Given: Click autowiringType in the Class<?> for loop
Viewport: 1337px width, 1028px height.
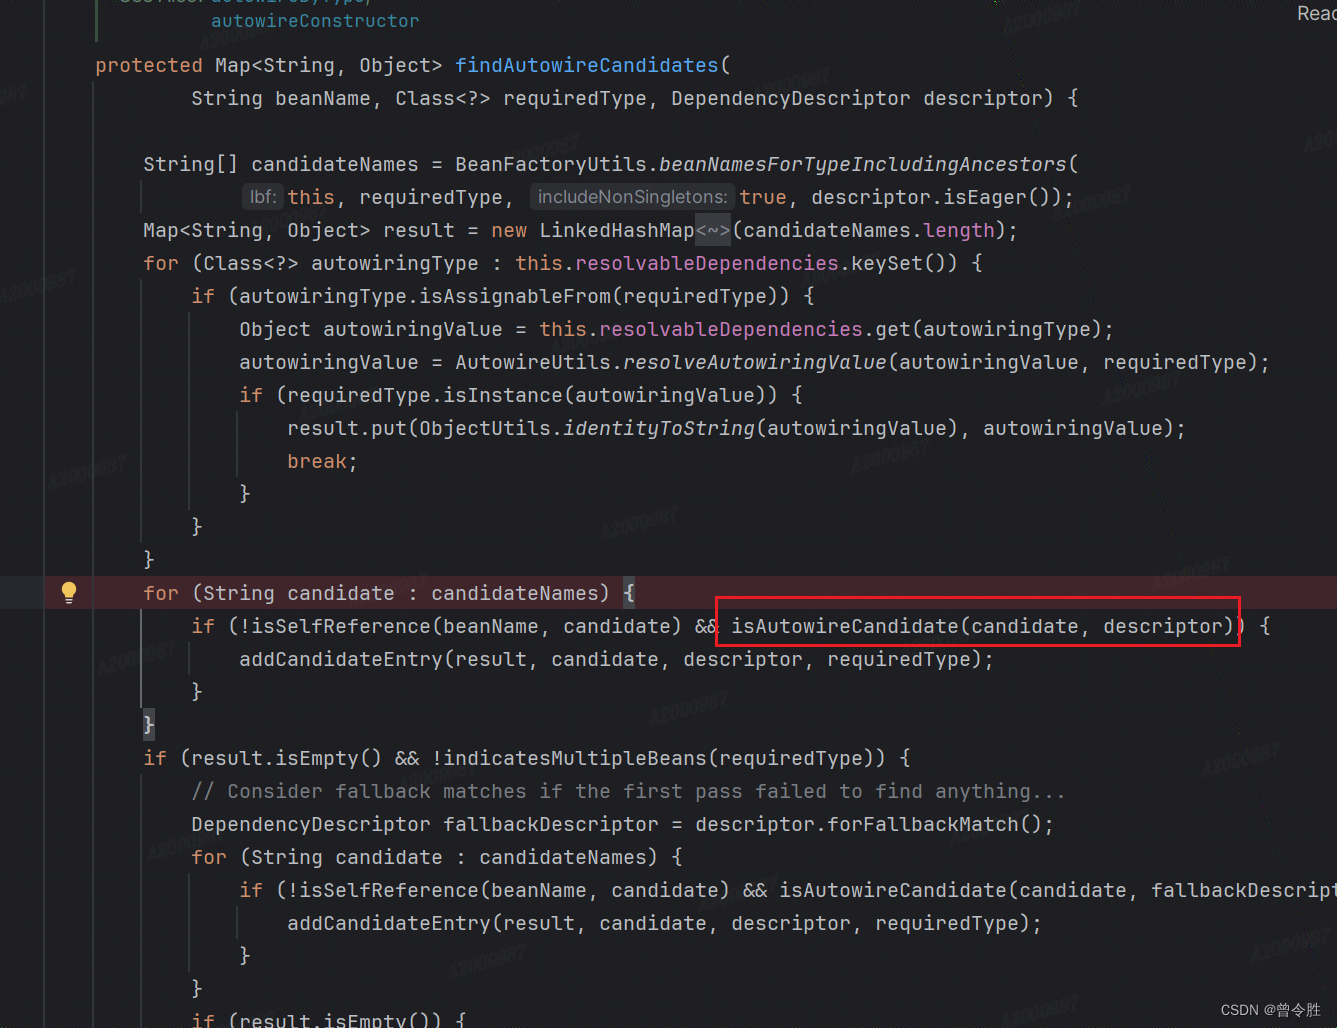Looking at the screenshot, I should coord(395,263).
